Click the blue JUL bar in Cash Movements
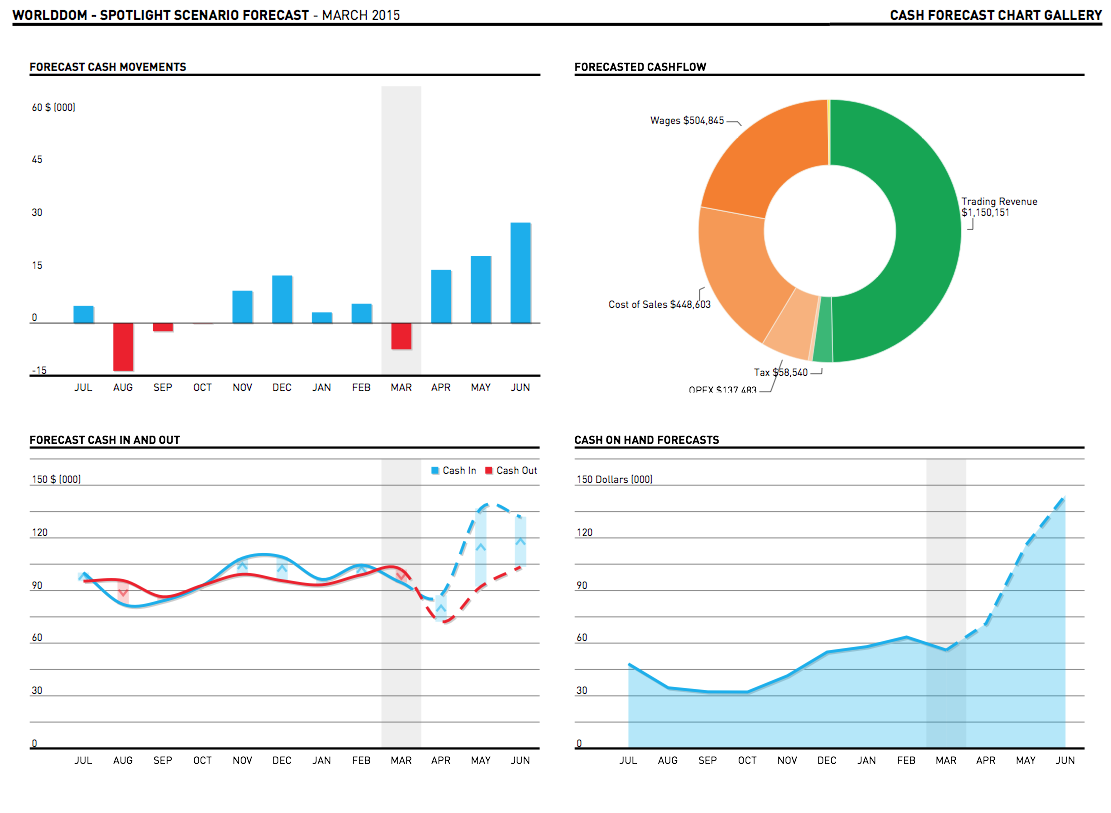 click(84, 315)
